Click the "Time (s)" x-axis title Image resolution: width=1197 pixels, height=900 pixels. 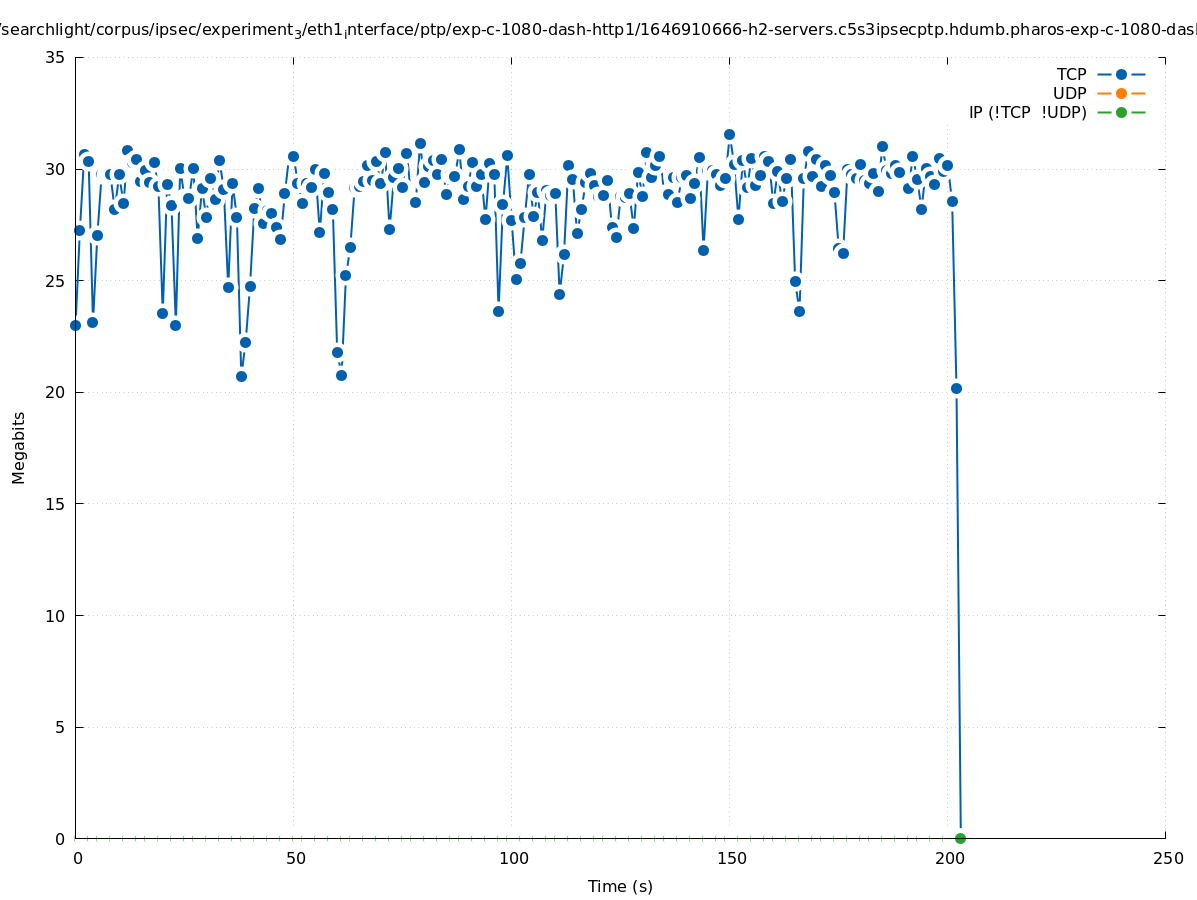click(620, 886)
